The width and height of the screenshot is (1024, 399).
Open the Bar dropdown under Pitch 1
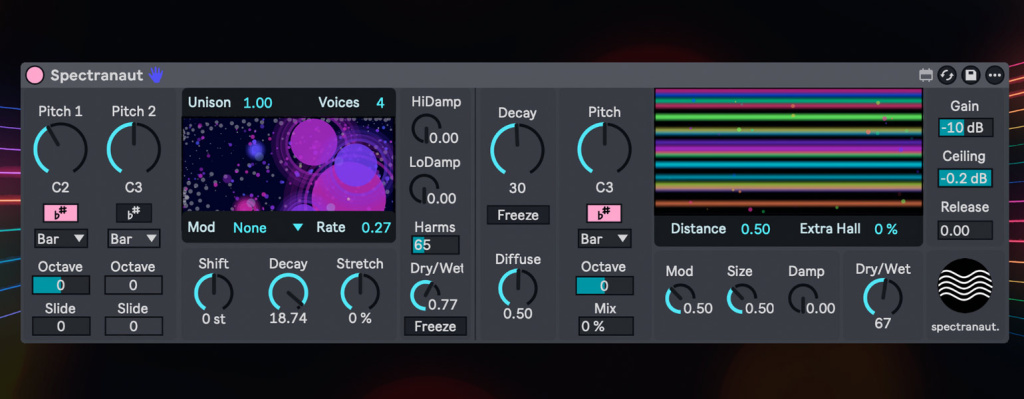[61, 238]
